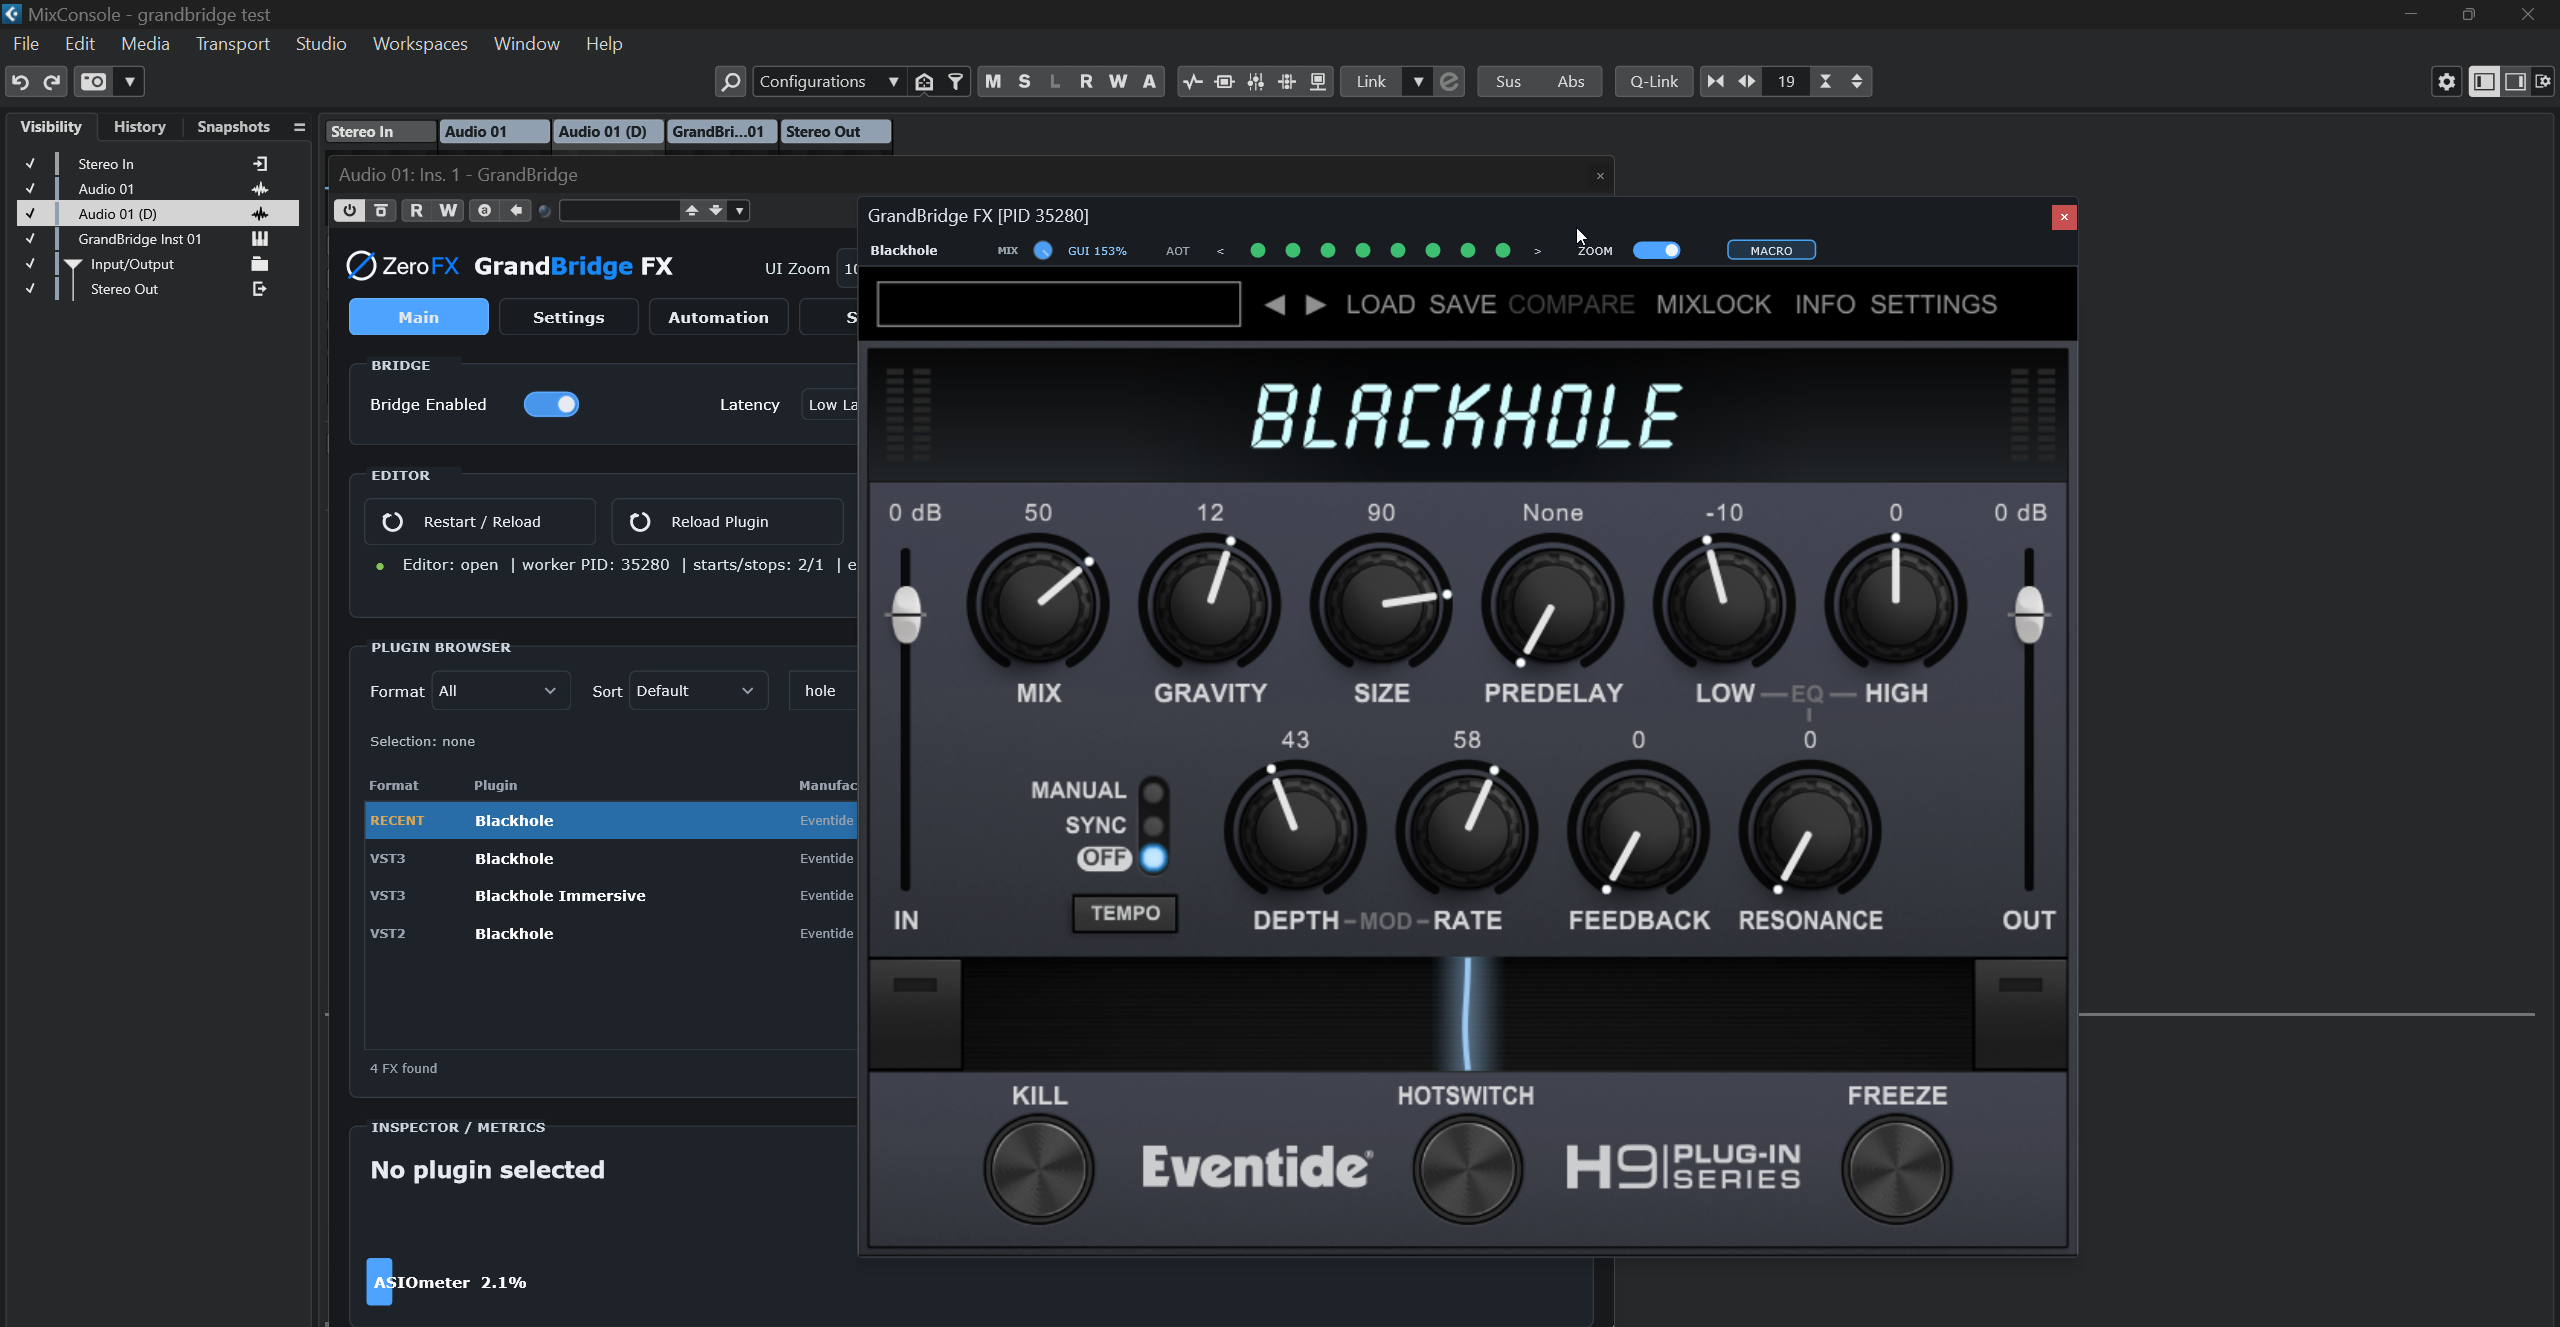Click the blue MIX knob in GrandBridge header
Image resolution: width=2560 pixels, height=1327 pixels.
[1043, 251]
